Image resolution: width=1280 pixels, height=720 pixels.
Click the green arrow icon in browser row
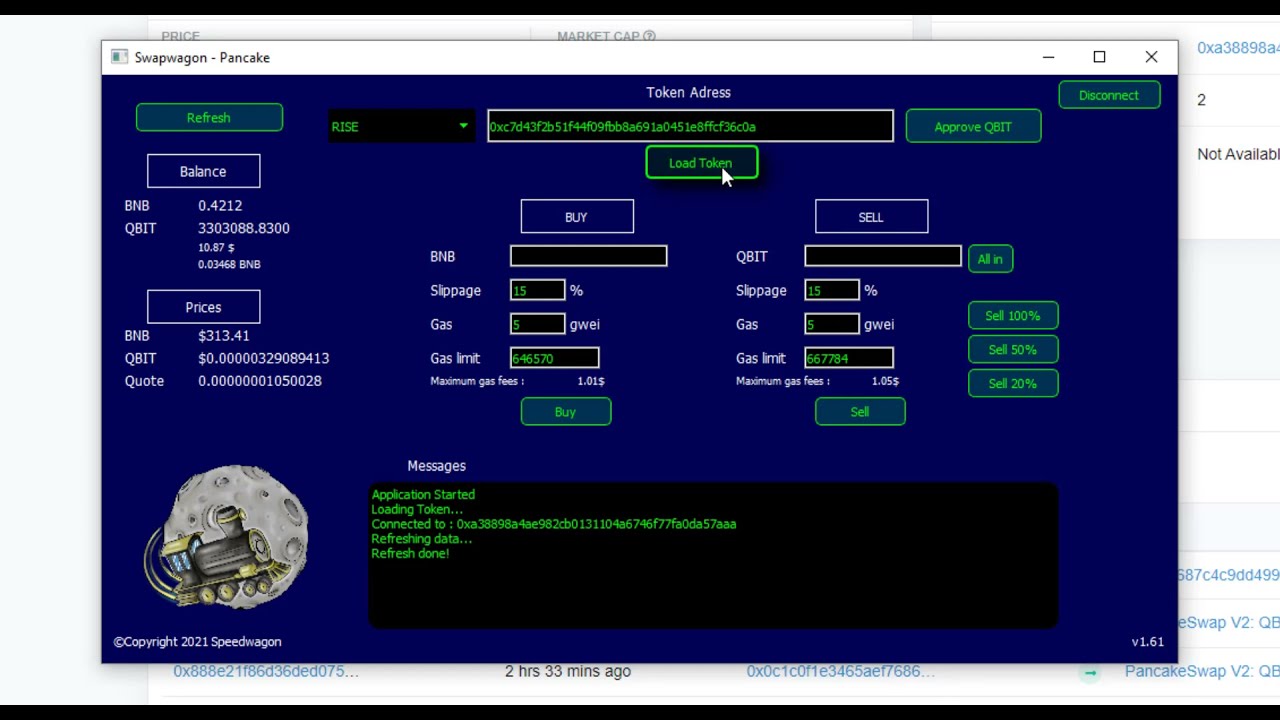point(1090,673)
